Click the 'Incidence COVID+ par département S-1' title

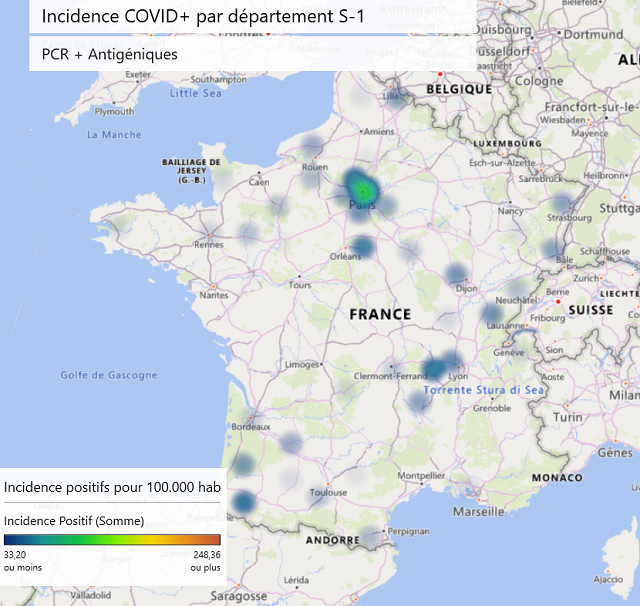pyautogui.click(x=203, y=17)
